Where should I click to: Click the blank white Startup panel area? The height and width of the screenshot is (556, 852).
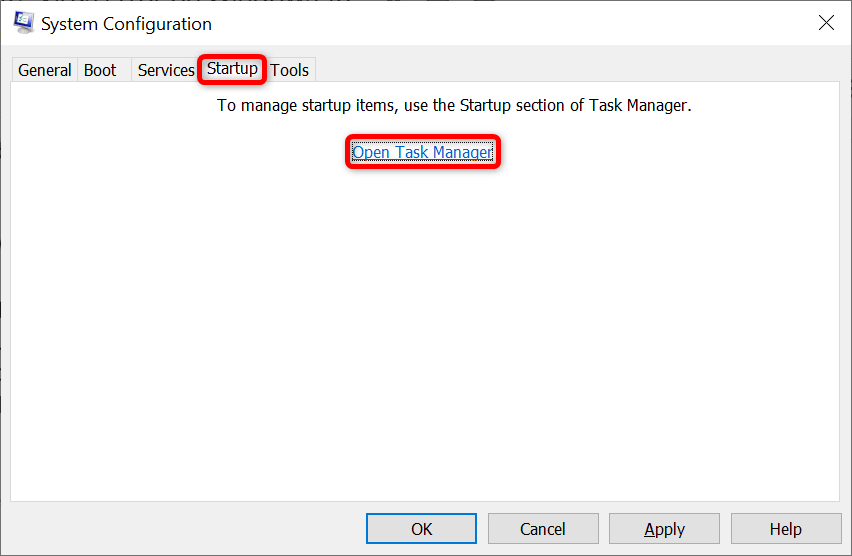pyautogui.click(x=425, y=330)
